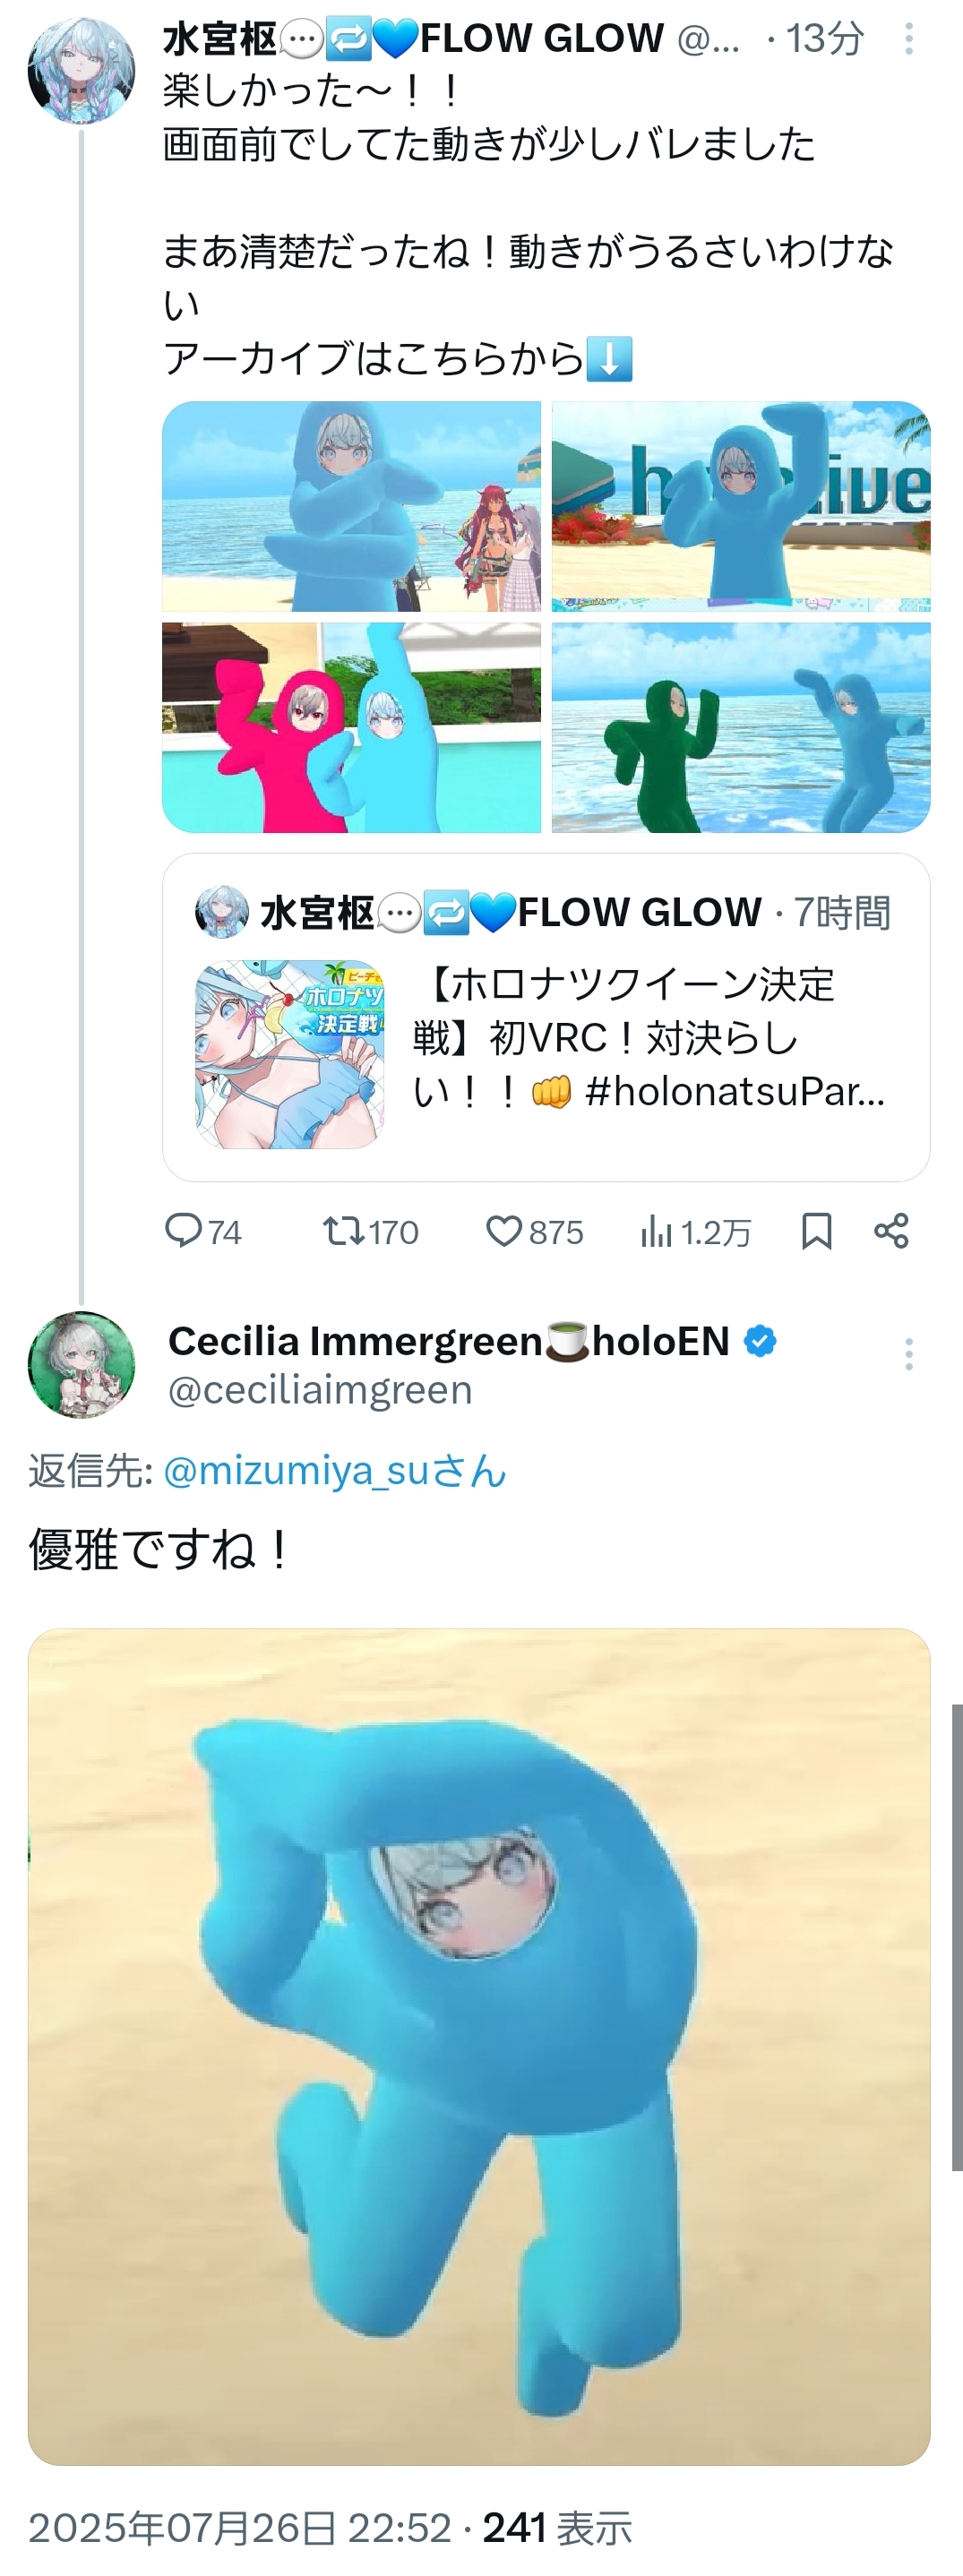This screenshot has height=2576, width=963.
Task: View top-right hololive sign photo
Action: point(741,506)
